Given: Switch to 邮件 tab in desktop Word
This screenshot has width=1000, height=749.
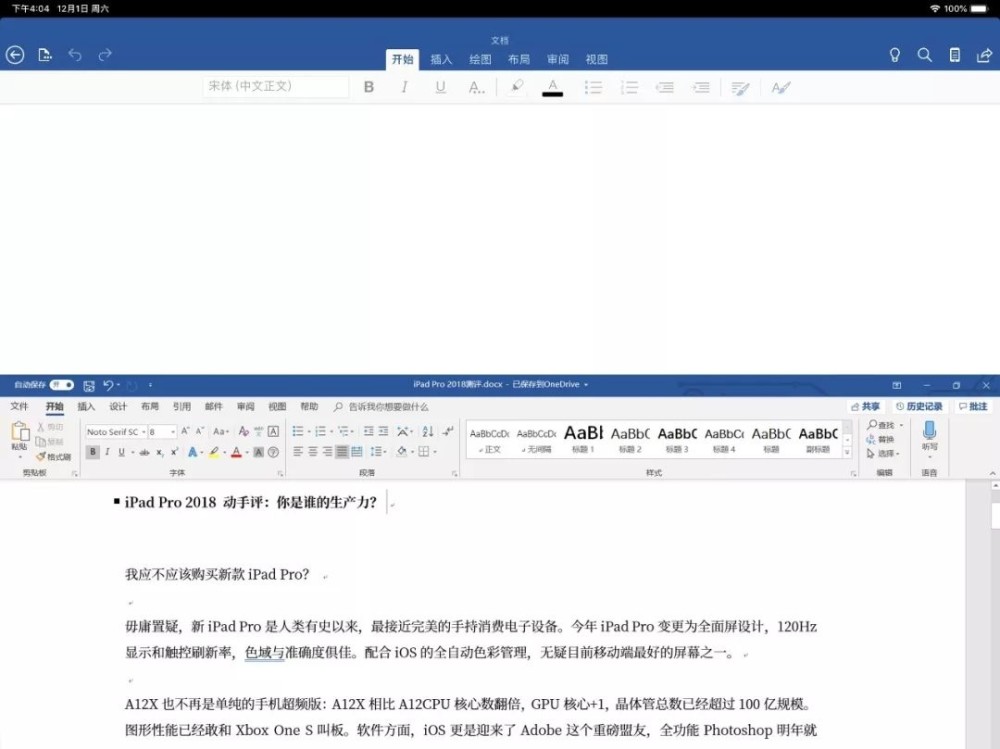Looking at the screenshot, I should pos(214,406).
